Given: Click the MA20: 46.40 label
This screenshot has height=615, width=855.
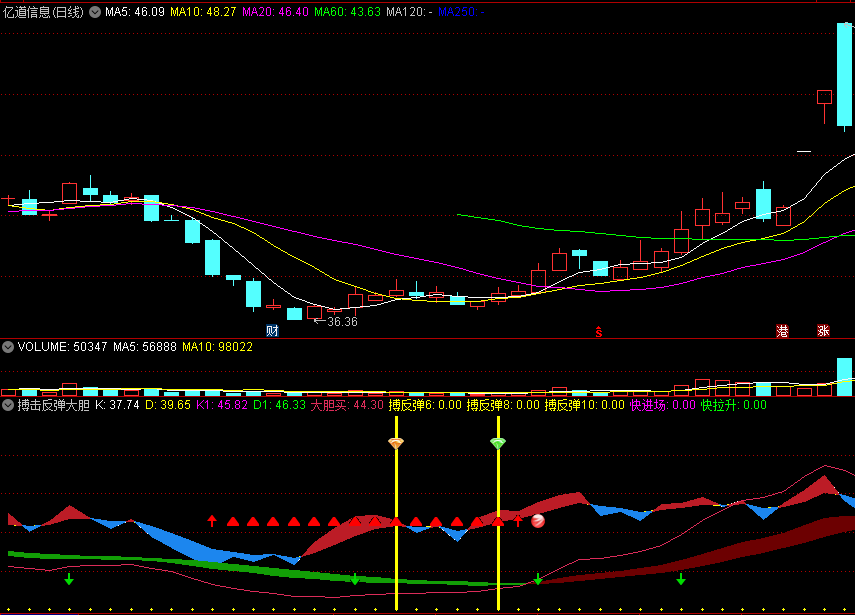Looking at the screenshot, I should point(275,12).
